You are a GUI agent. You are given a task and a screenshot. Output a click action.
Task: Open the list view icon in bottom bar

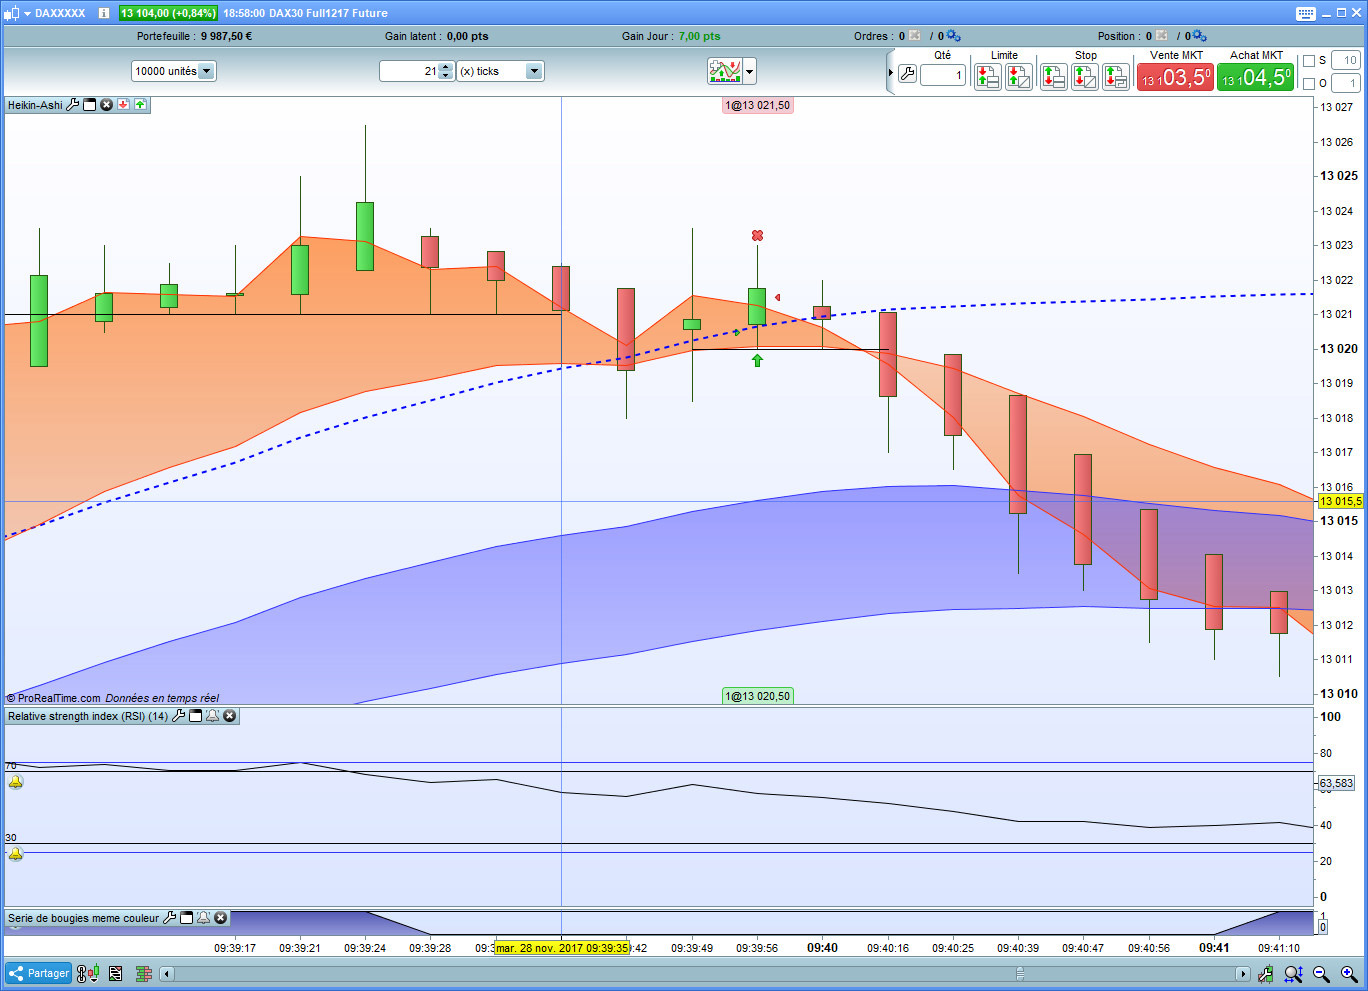point(116,974)
